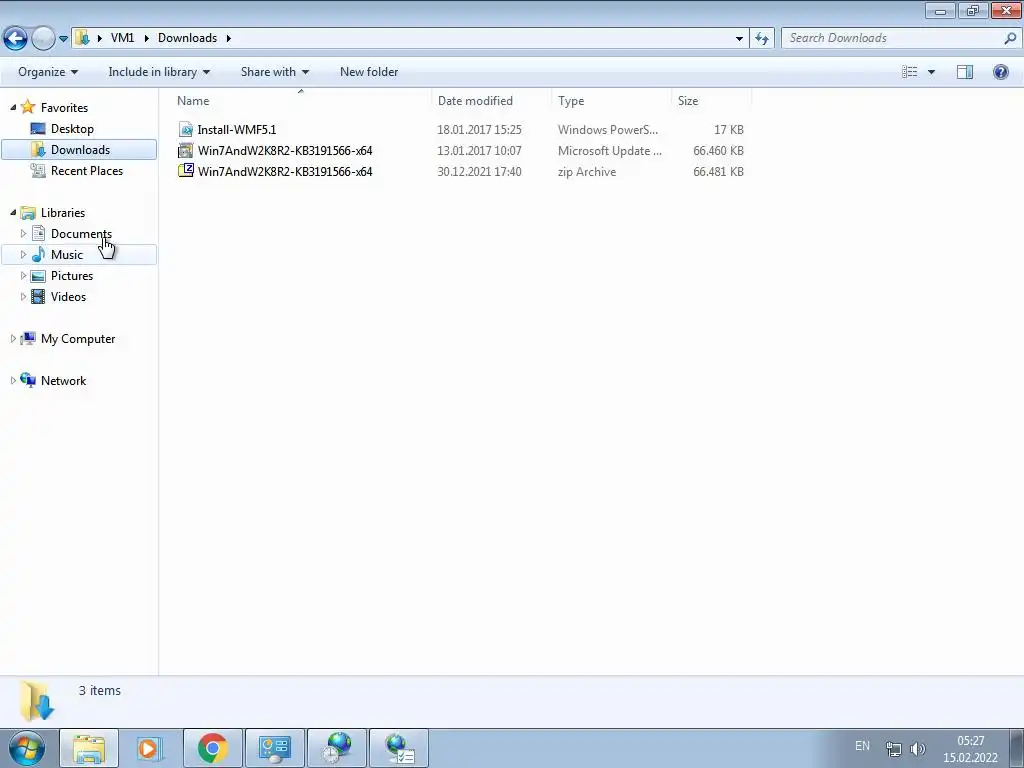Expand My Computer tree node

(13, 338)
